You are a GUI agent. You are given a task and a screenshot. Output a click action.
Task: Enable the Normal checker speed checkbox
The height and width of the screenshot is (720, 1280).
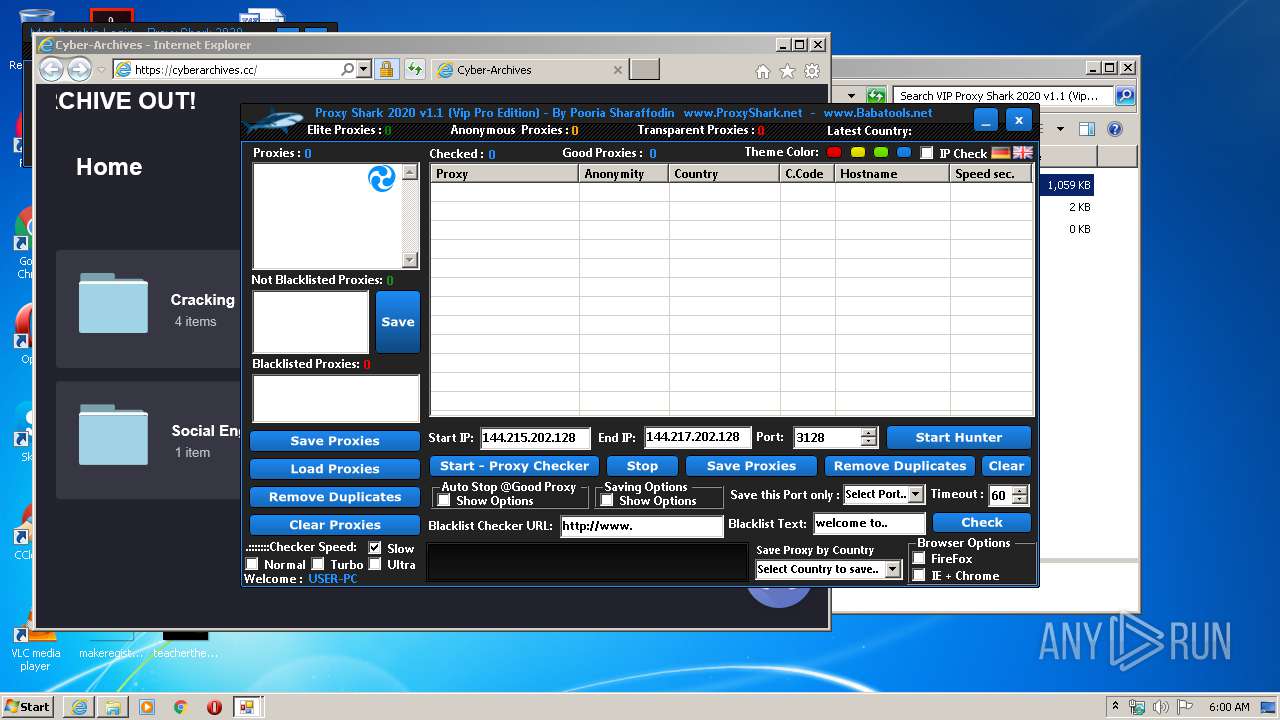(x=252, y=564)
